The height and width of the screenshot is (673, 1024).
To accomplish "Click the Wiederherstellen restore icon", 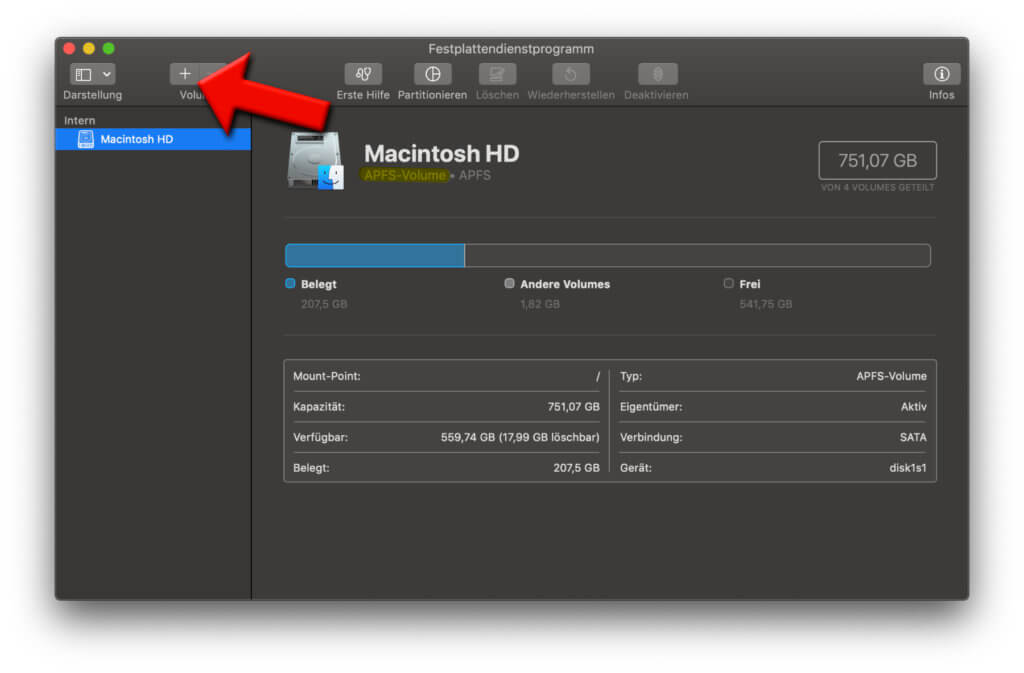I will click(x=570, y=75).
